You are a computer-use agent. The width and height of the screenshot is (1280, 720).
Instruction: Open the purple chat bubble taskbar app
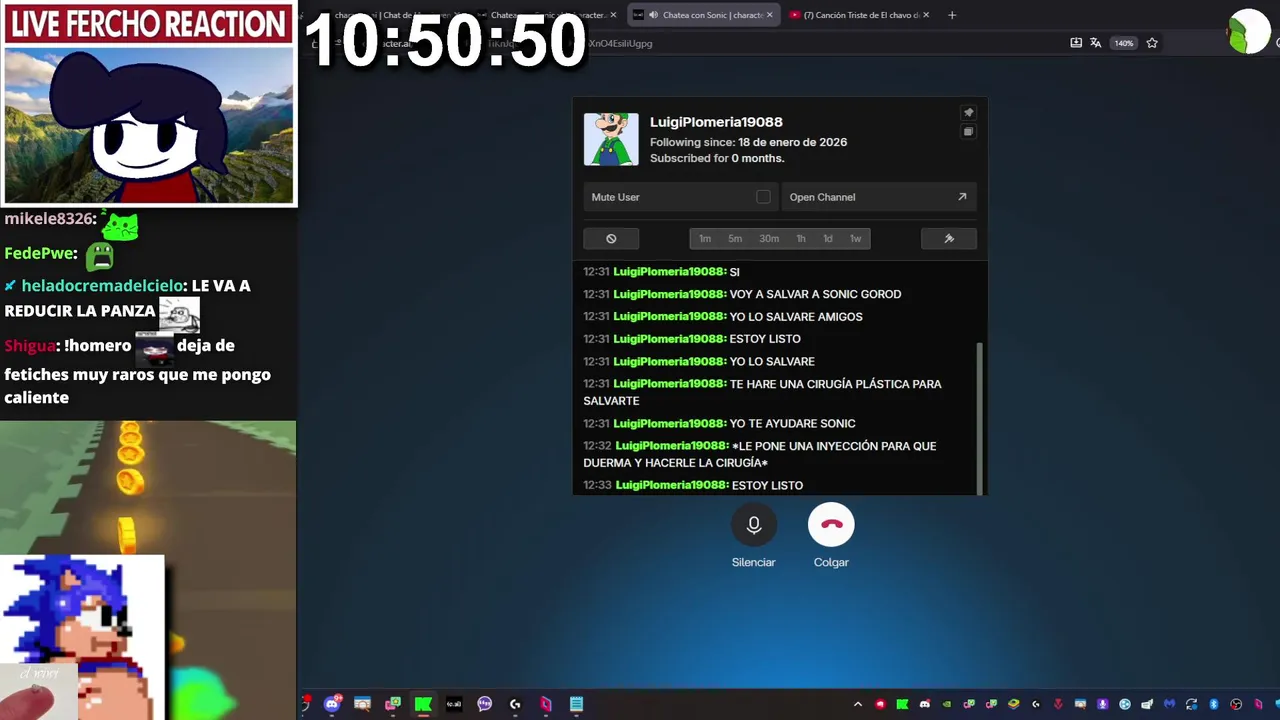tap(485, 704)
